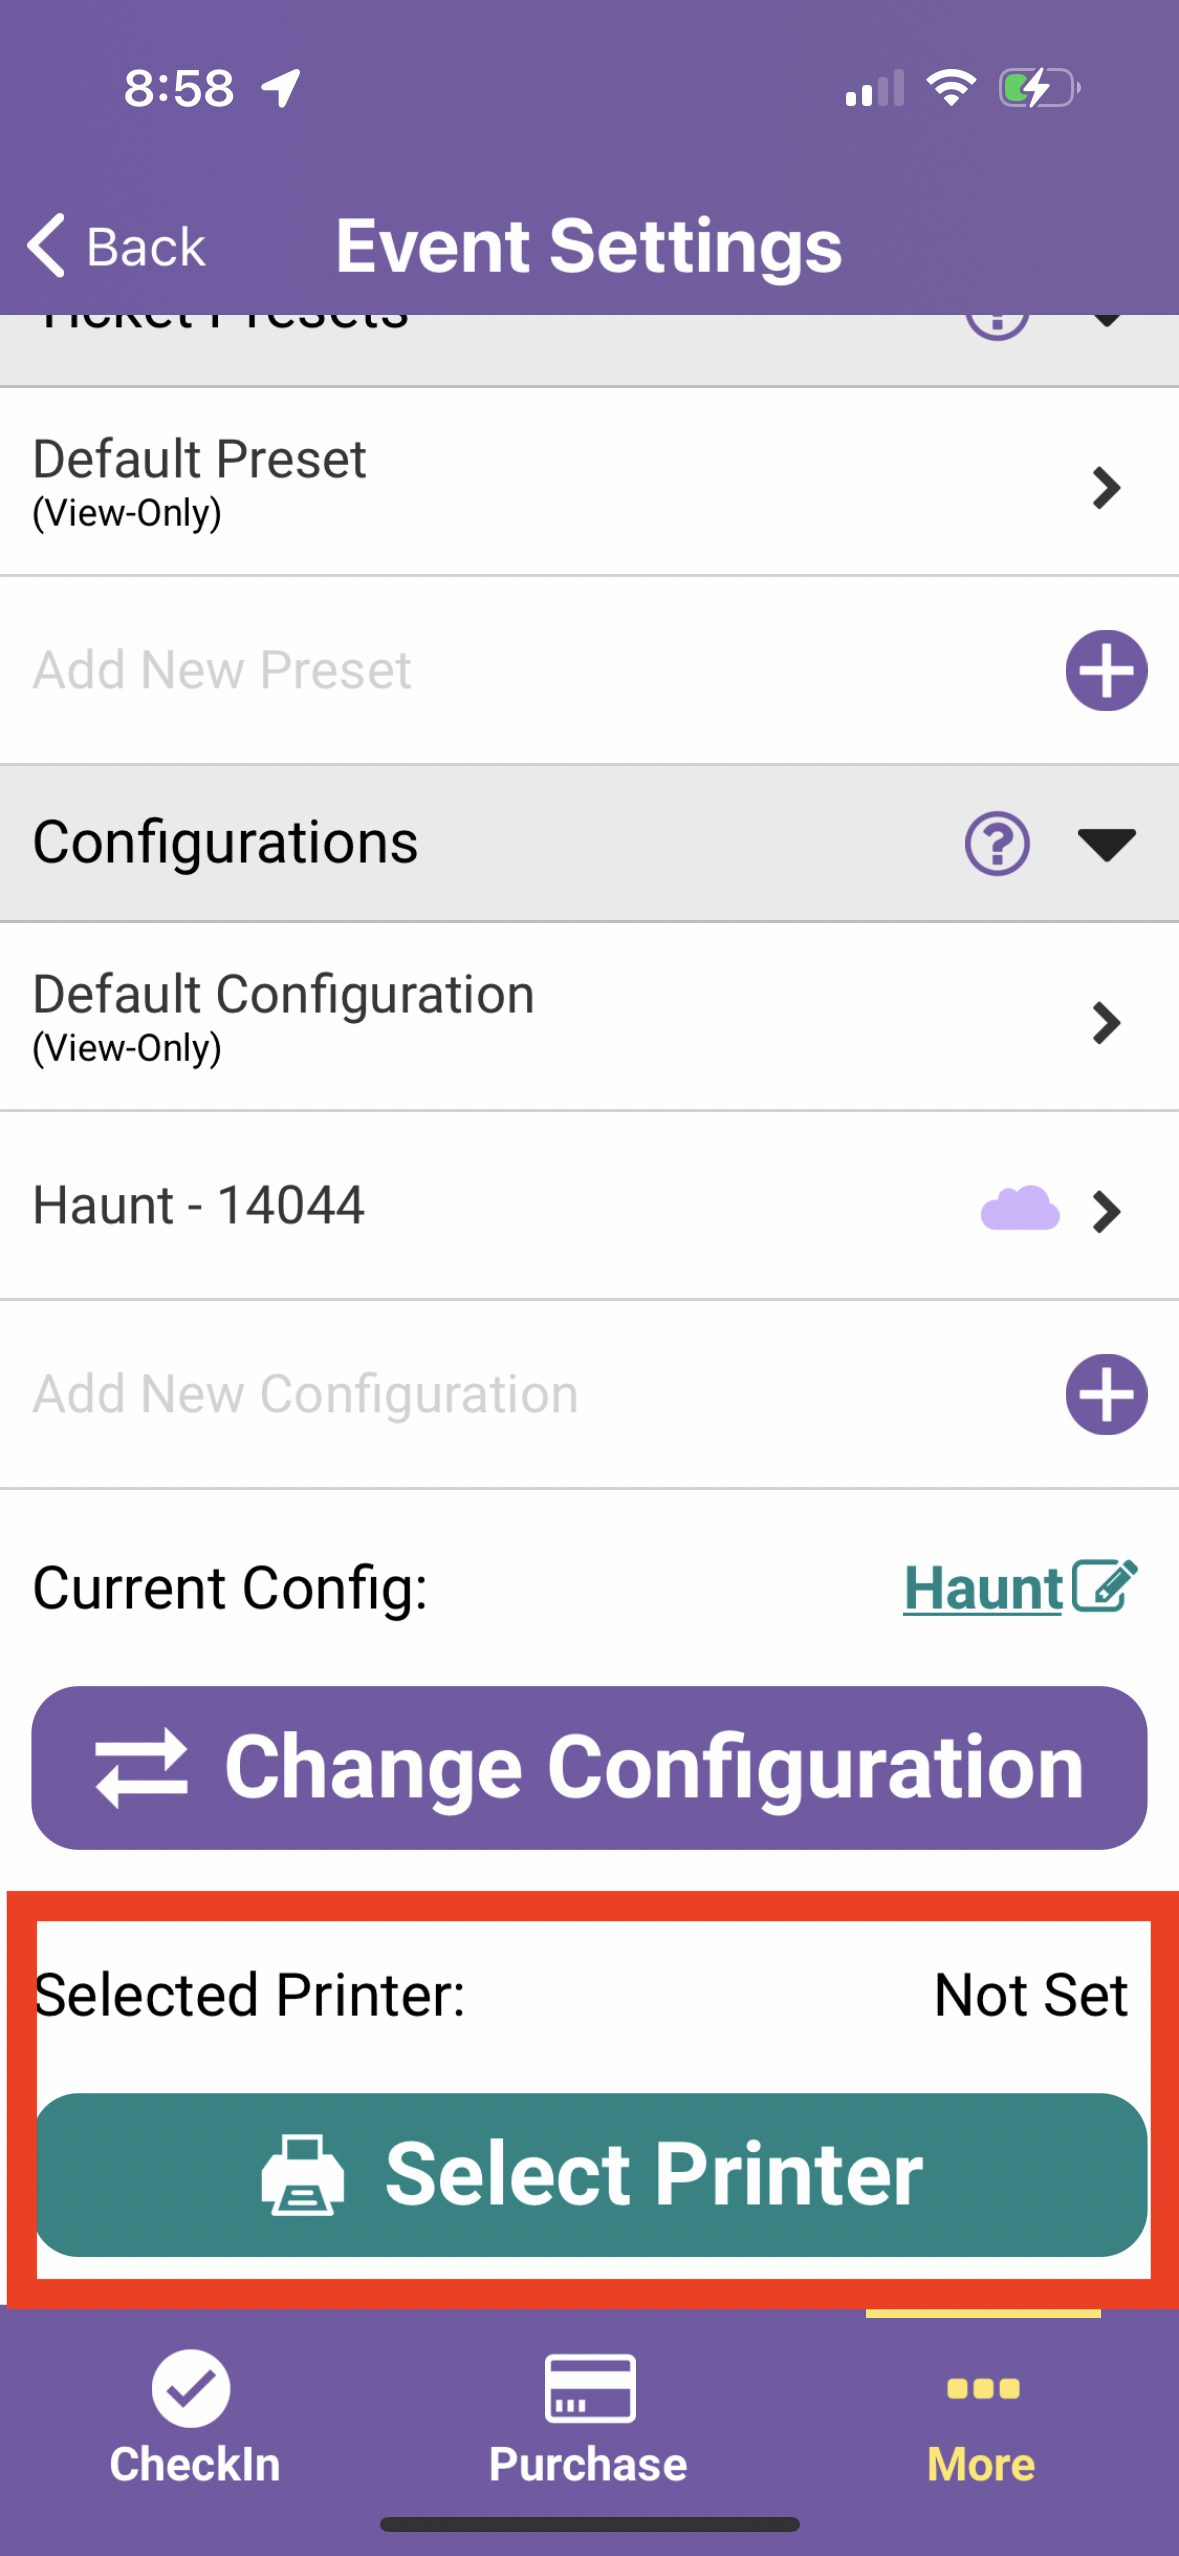Viewport: 1179px width, 2556px height.
Task: Open Configurations help question mark icon
Action: [x=996, y=843]
